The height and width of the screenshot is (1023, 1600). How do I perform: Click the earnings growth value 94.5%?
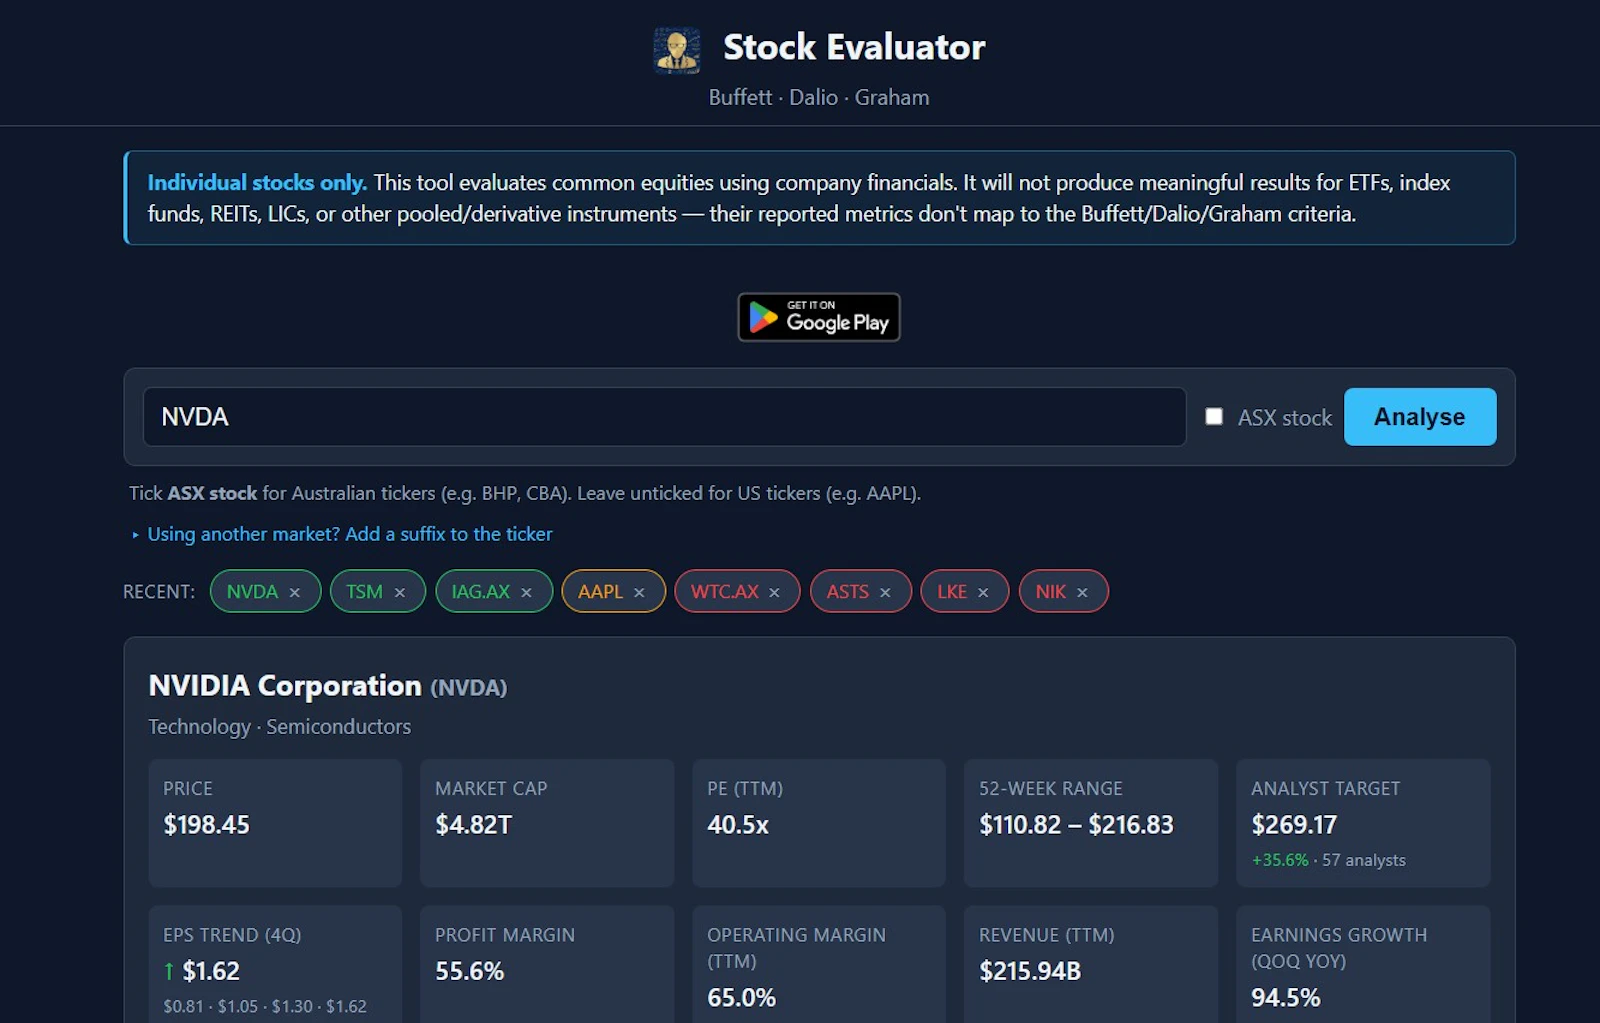(x=1286, y=997)
